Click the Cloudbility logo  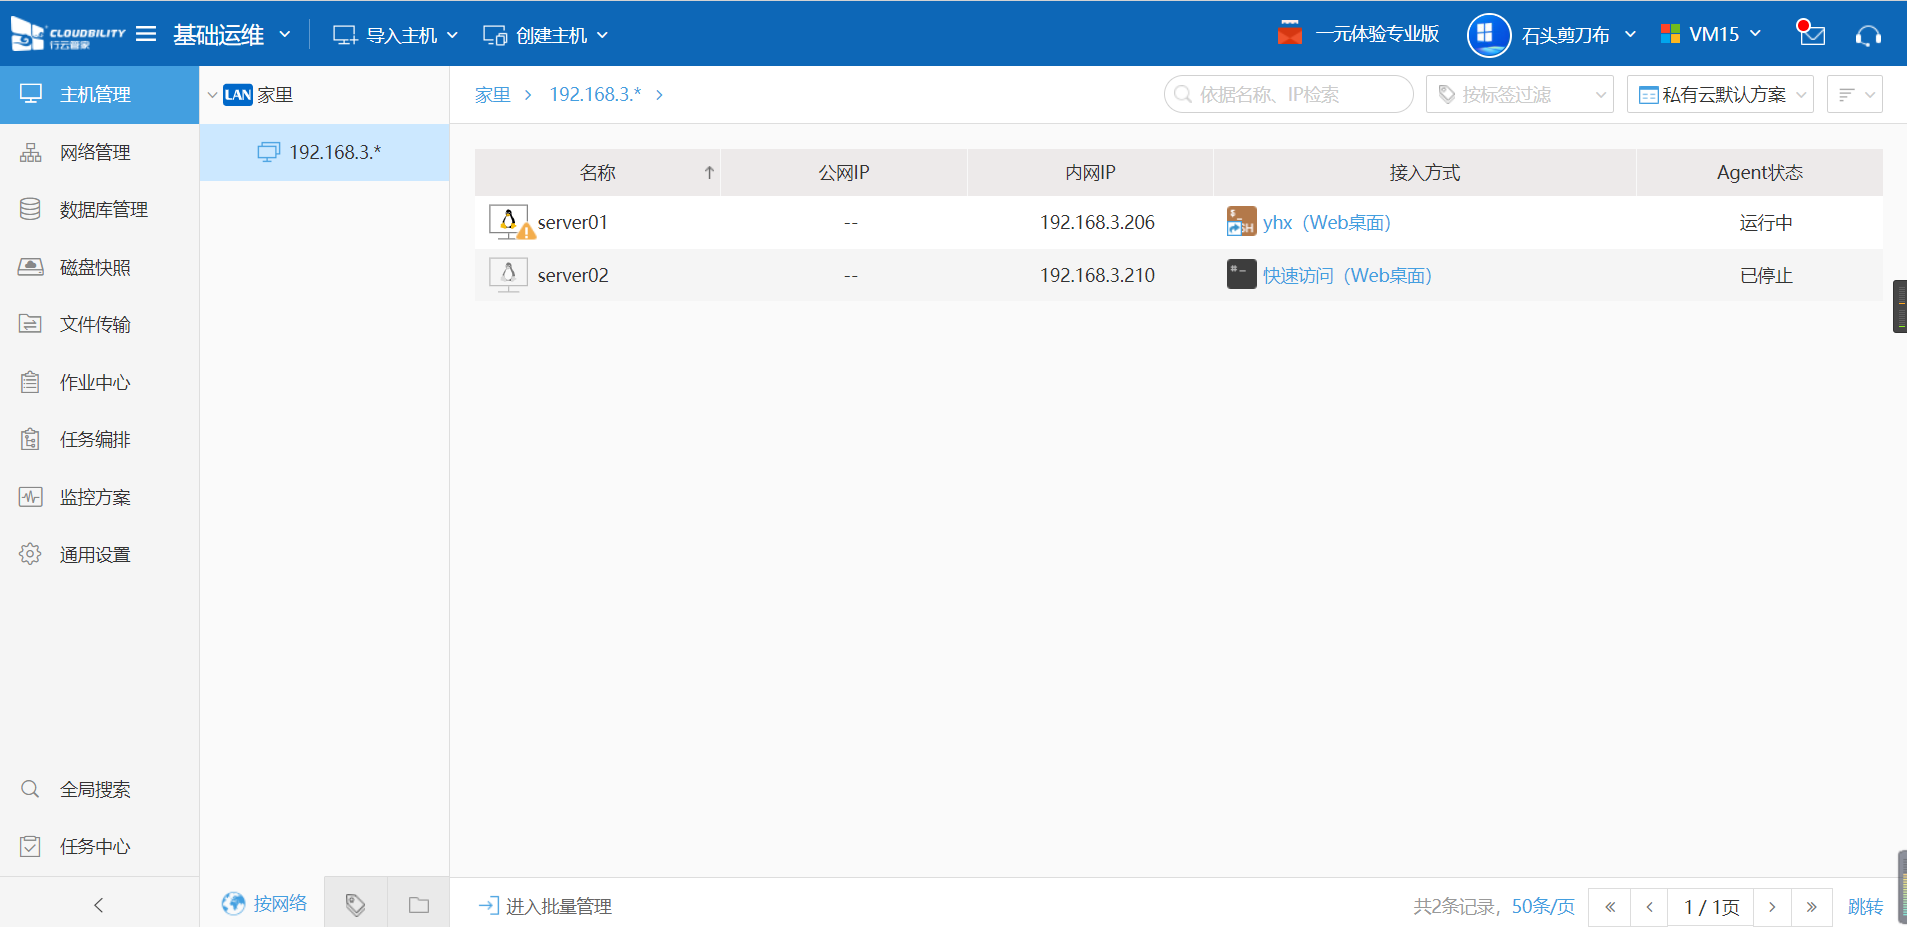68,34
